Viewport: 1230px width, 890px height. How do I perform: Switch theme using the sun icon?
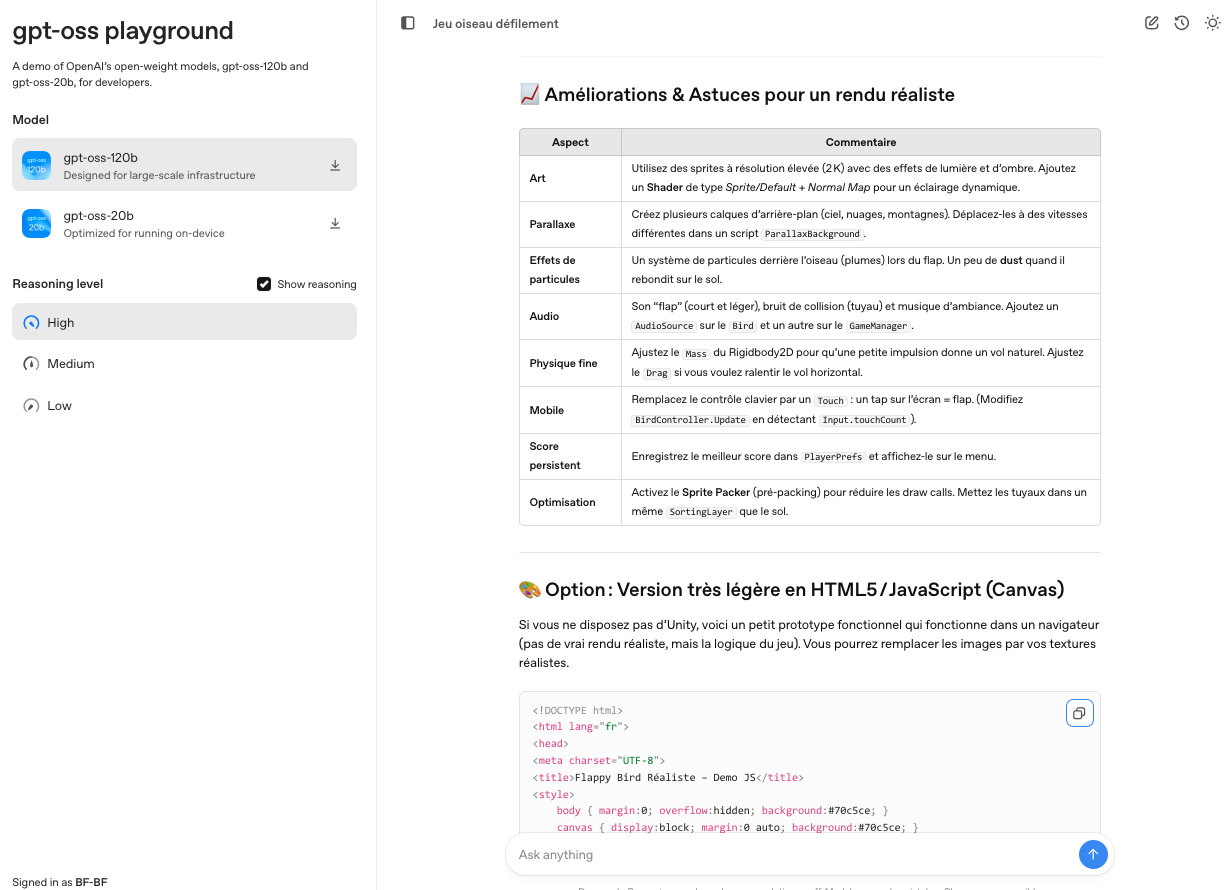1212,23
